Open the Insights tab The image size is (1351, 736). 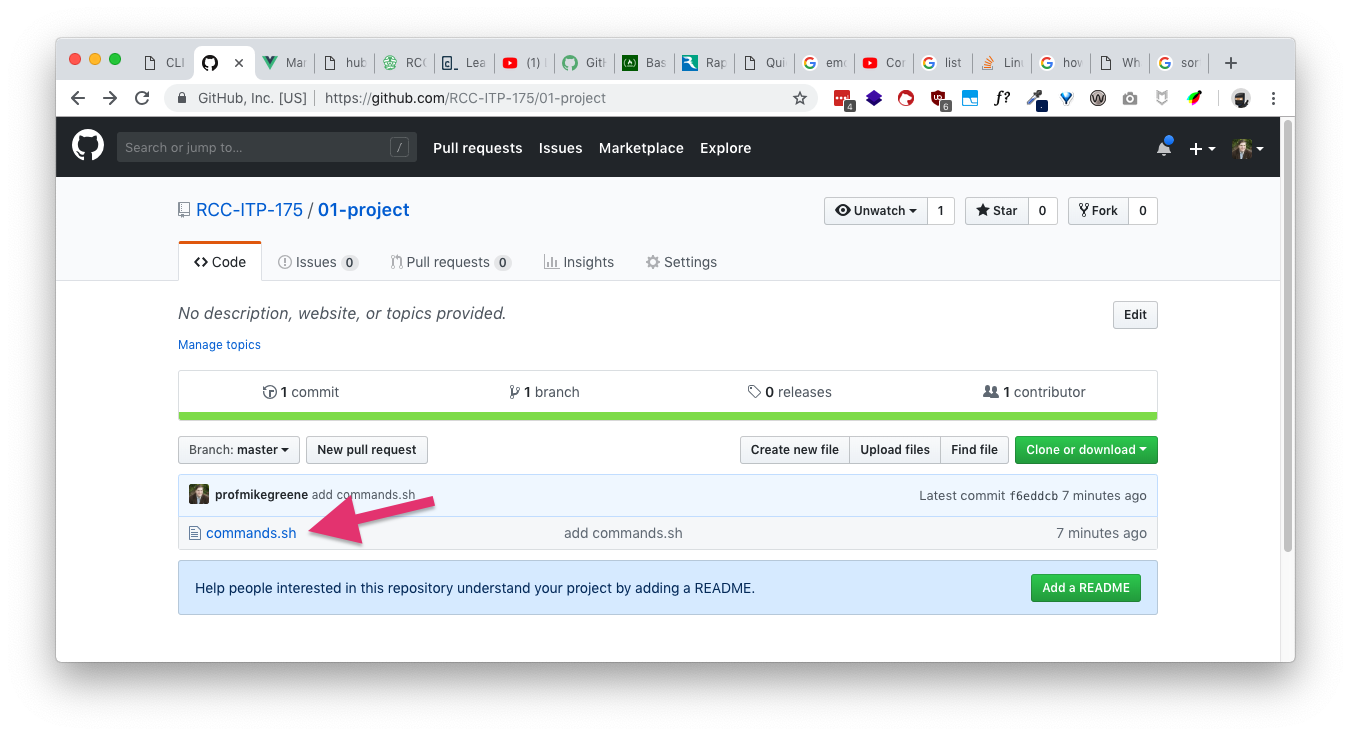pyautogui.click(x=579, y=262)
